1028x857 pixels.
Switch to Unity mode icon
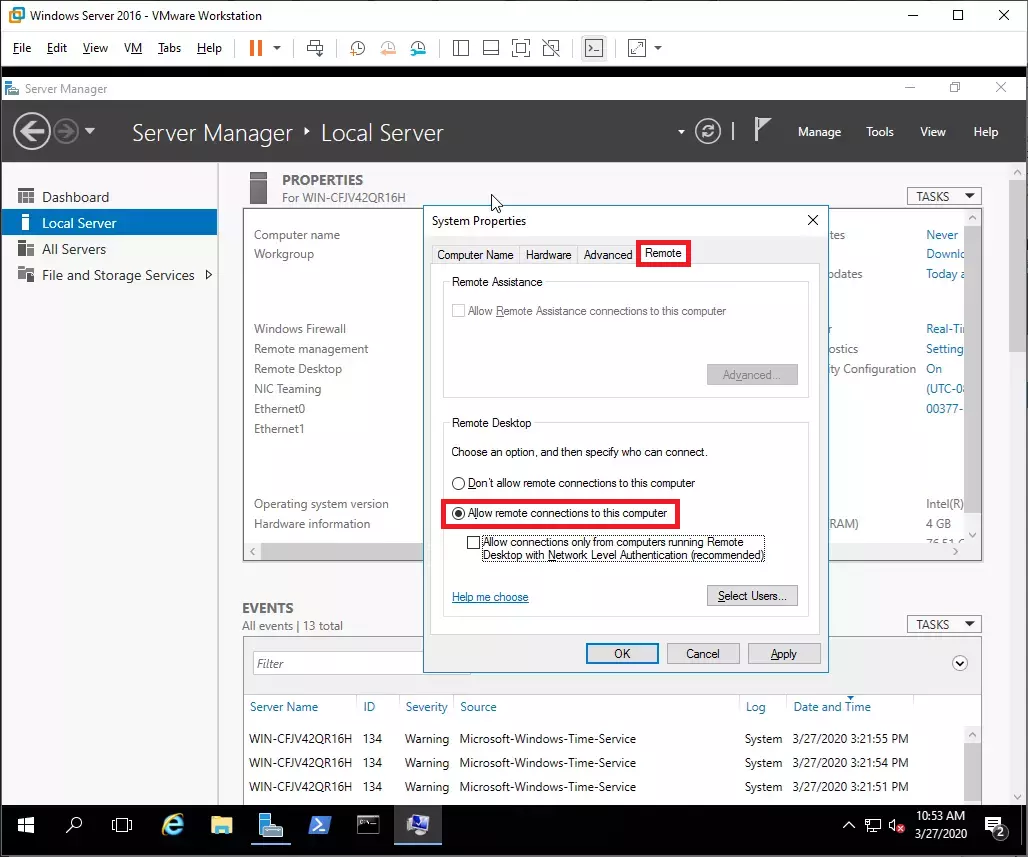(x=551, y=48)
